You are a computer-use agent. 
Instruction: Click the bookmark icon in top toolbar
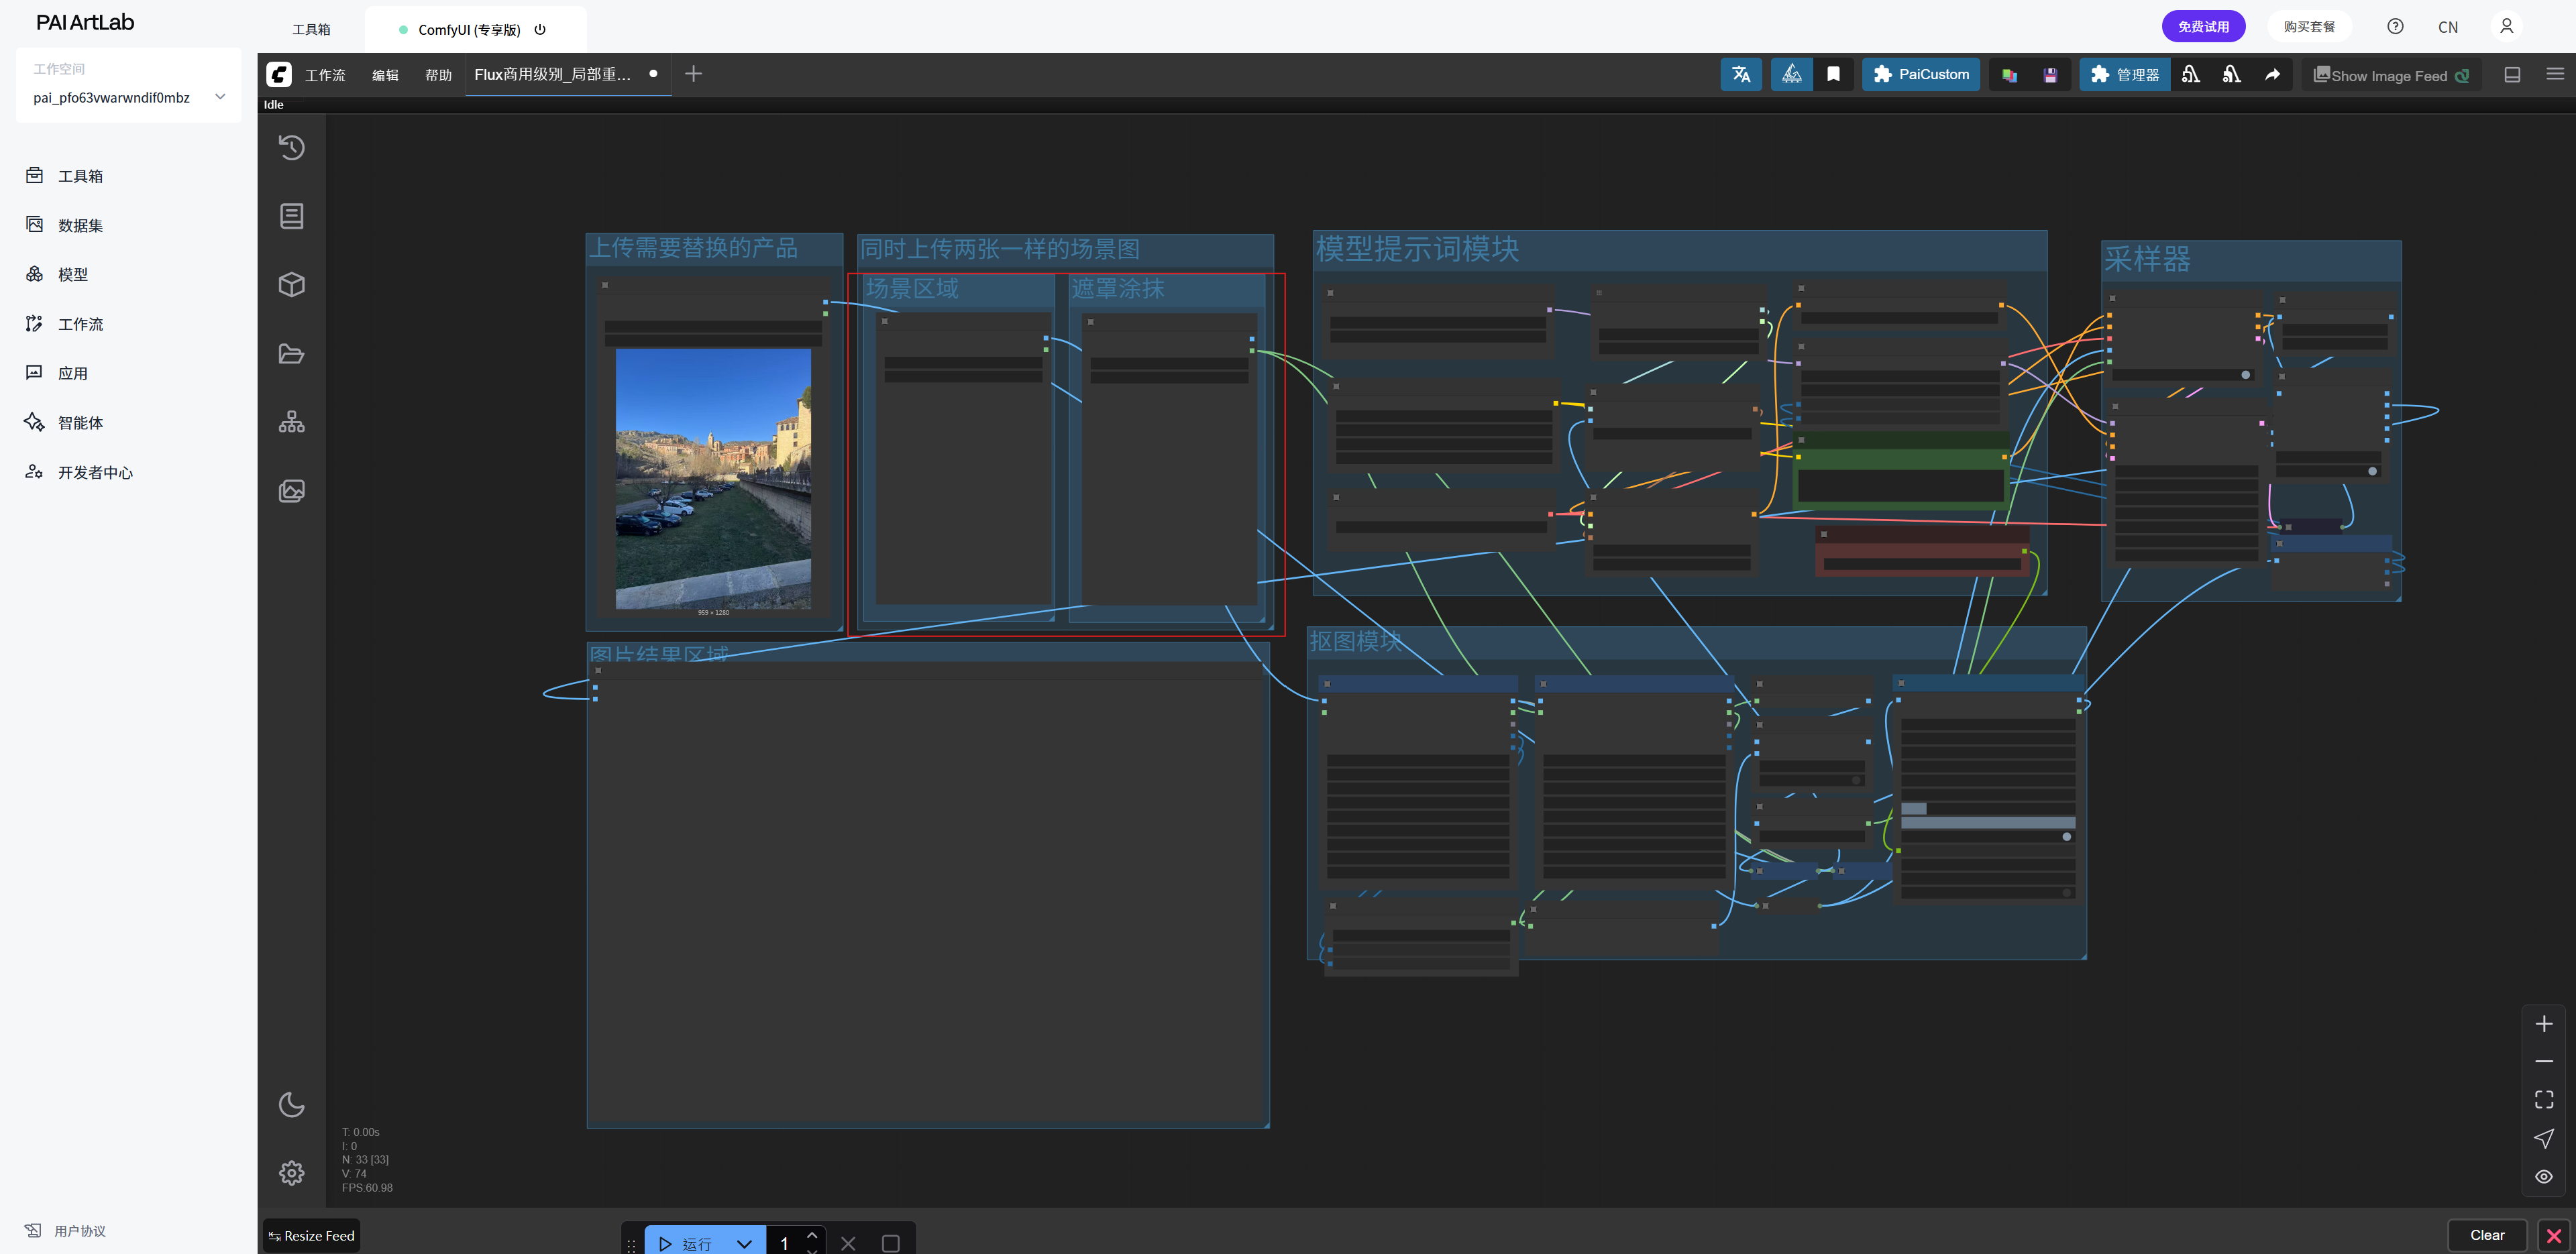pos(1833,75)
